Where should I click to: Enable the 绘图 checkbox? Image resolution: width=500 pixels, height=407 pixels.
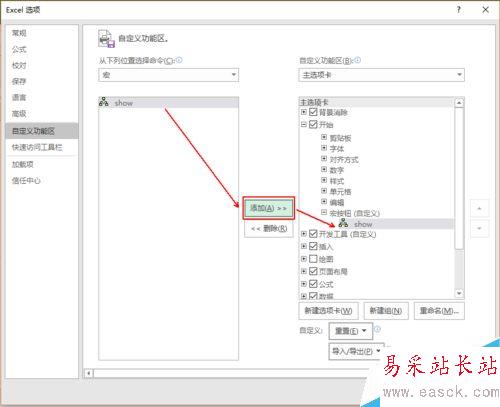[313, 259]
